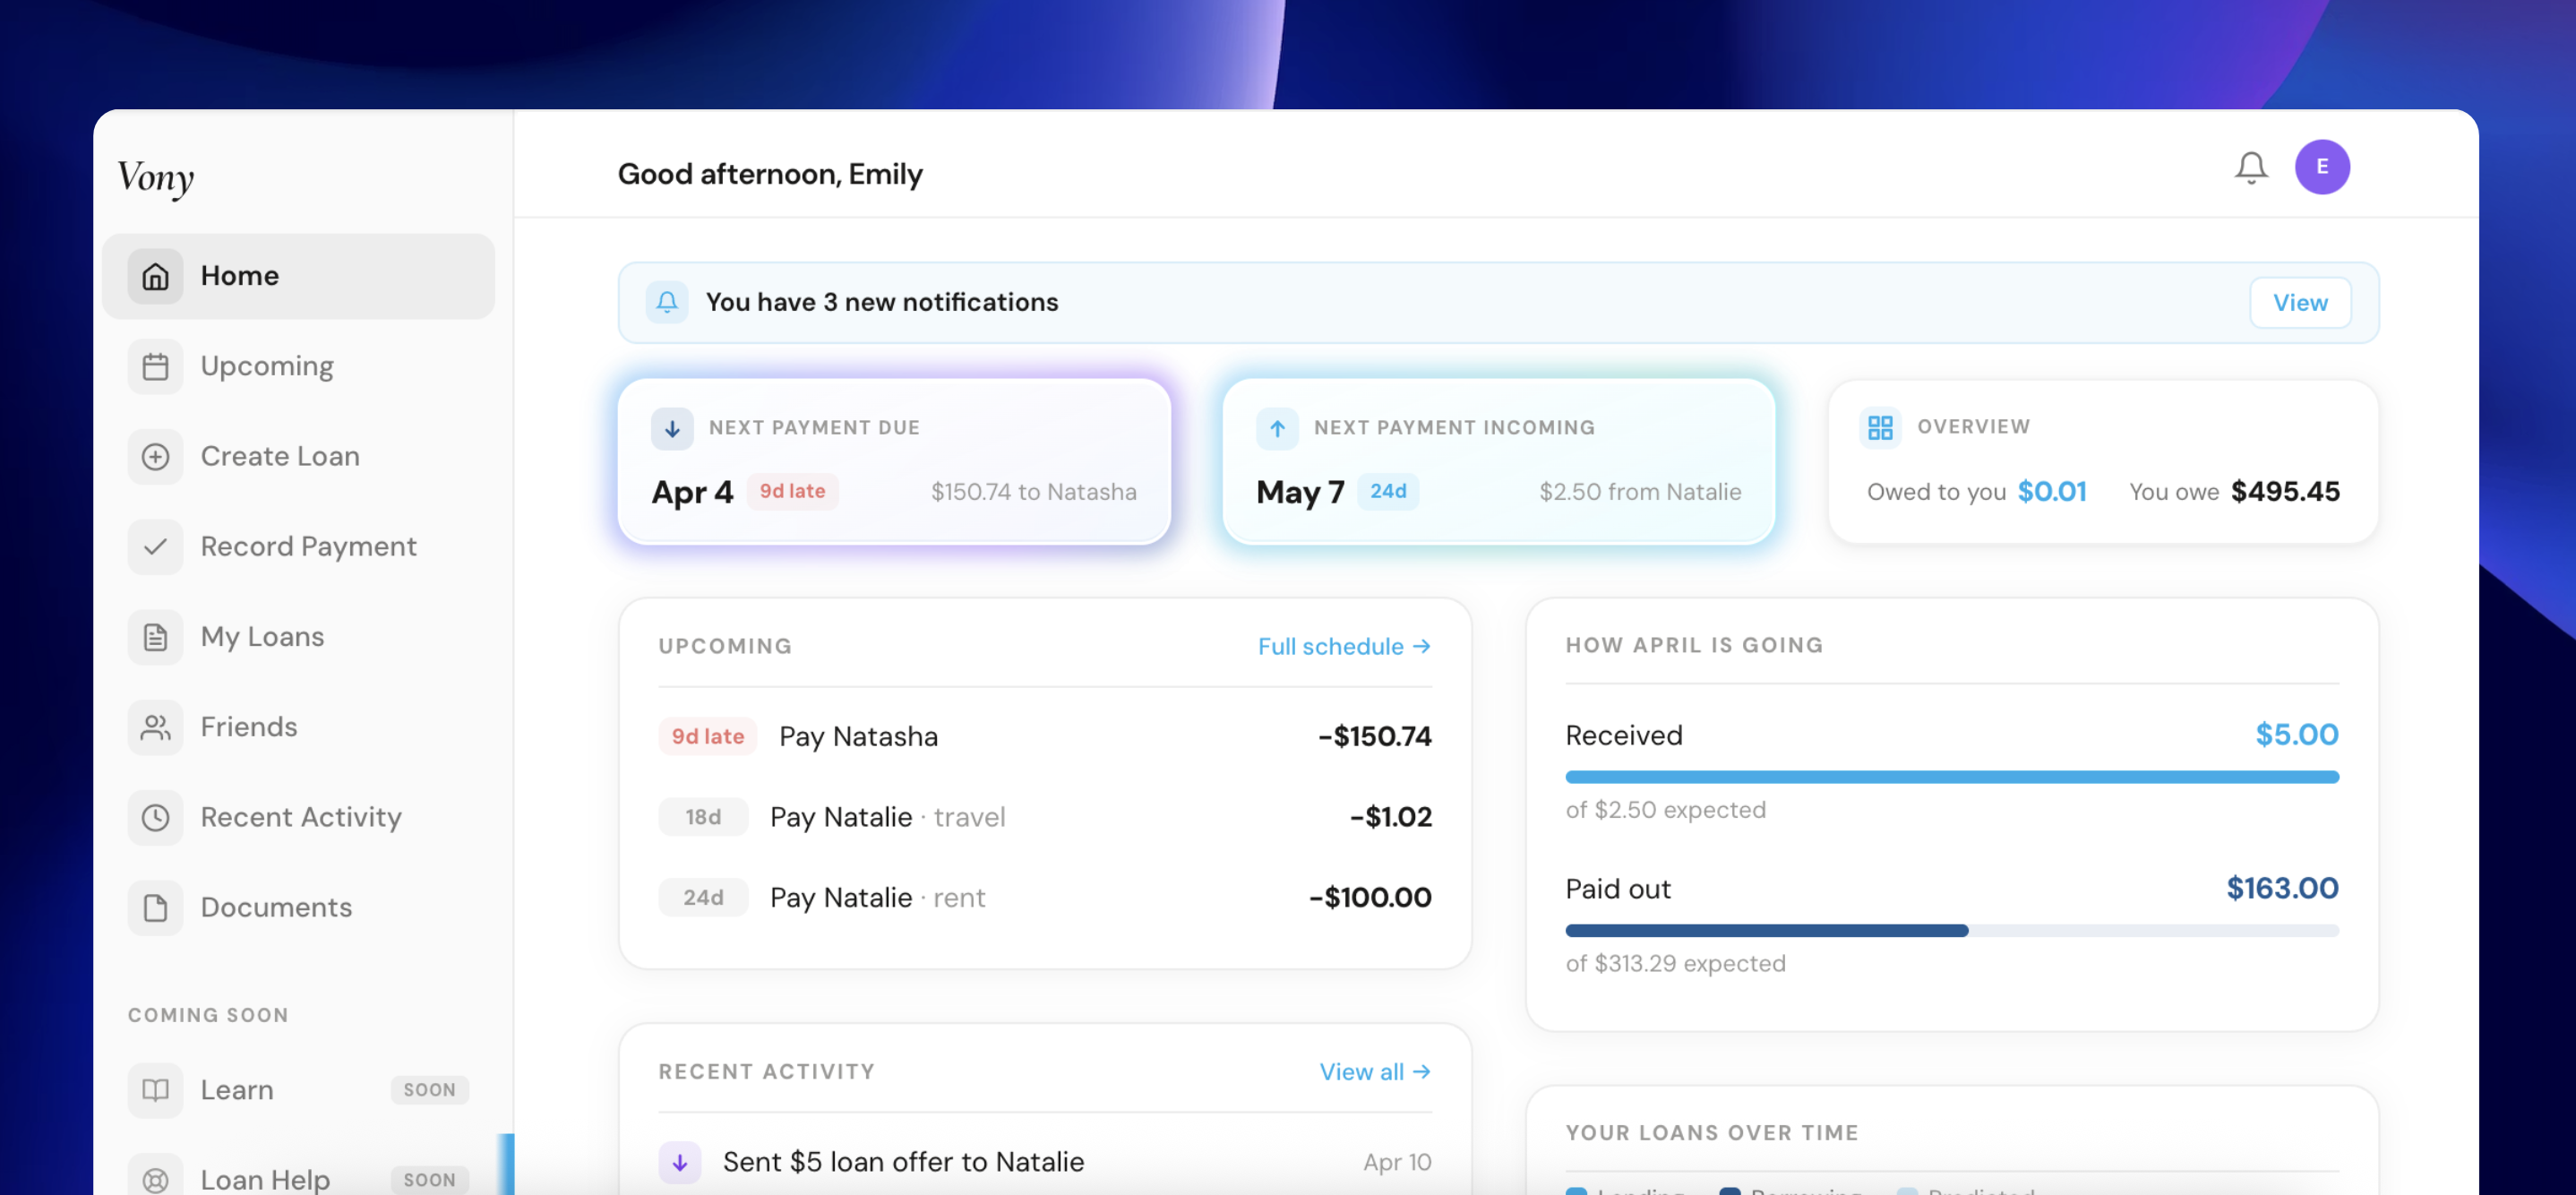This screenshot has width=2576, height=1195.
Task: Click Emily's avatar with the letter E
Action: 2323,167
